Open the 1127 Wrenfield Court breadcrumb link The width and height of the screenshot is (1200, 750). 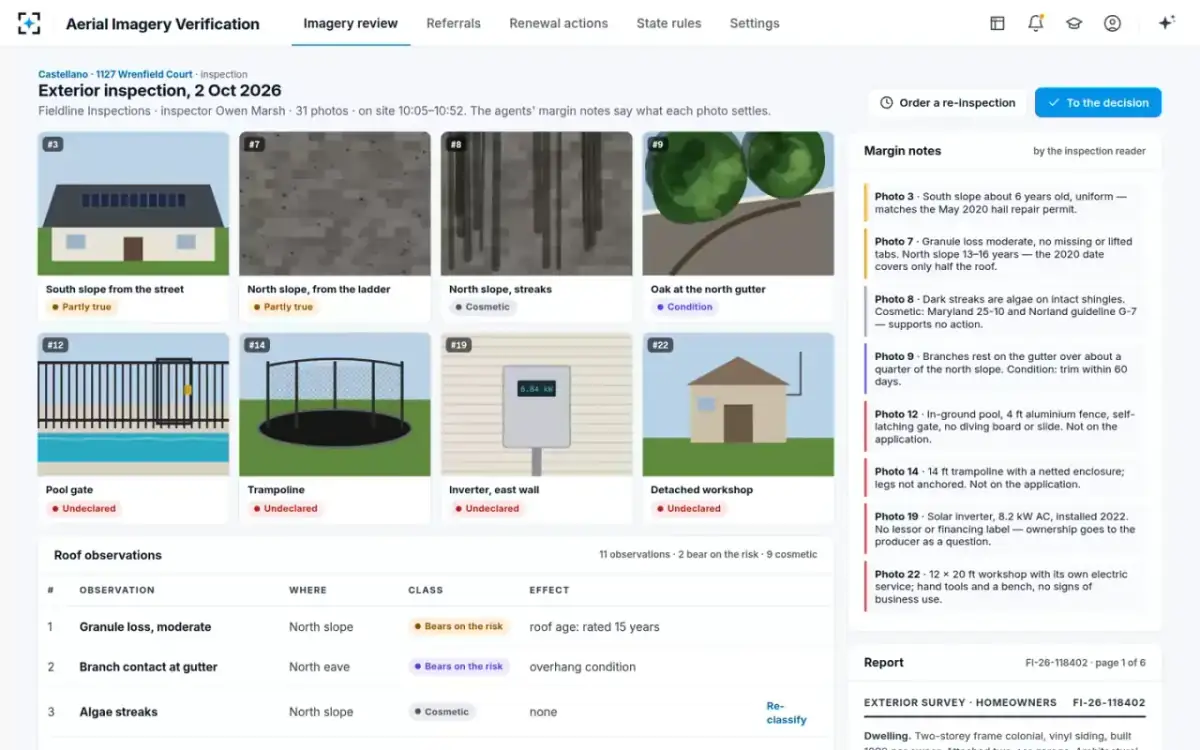click(x=144, y=74)
